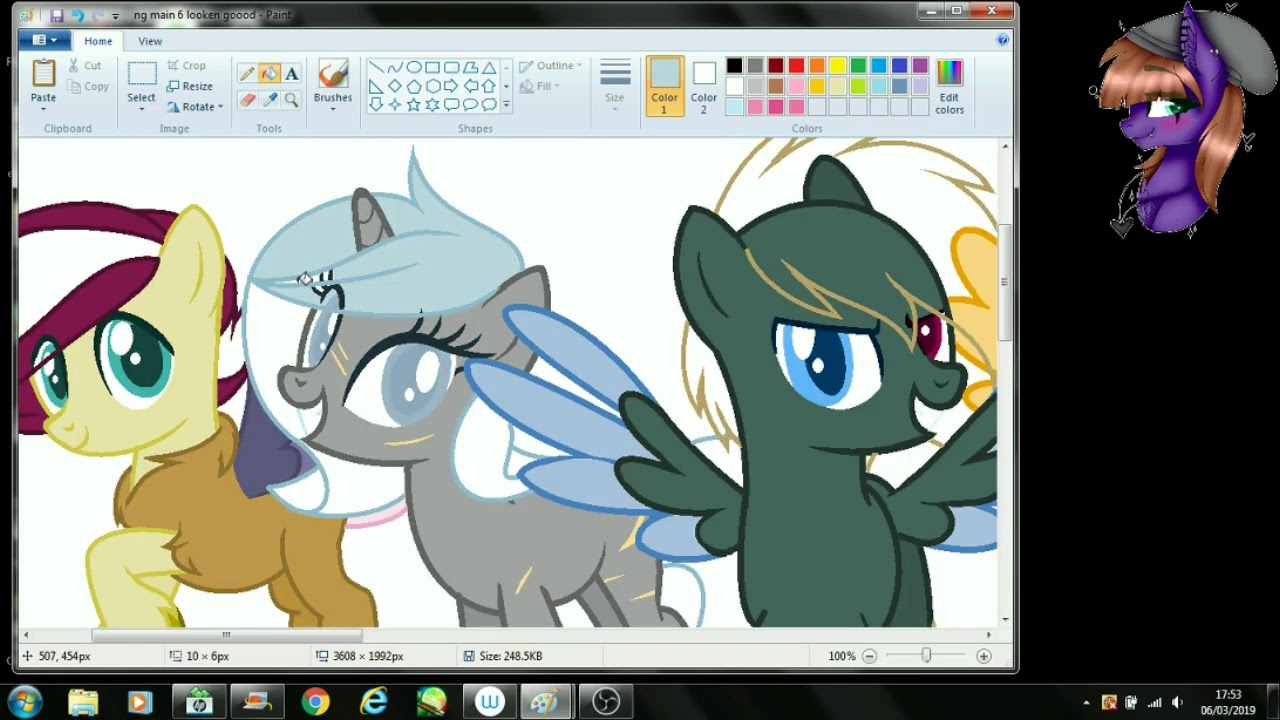This screenshot has height=720, width=1280.
Task: Click the Cut button
Action: [x=84, y=66]
